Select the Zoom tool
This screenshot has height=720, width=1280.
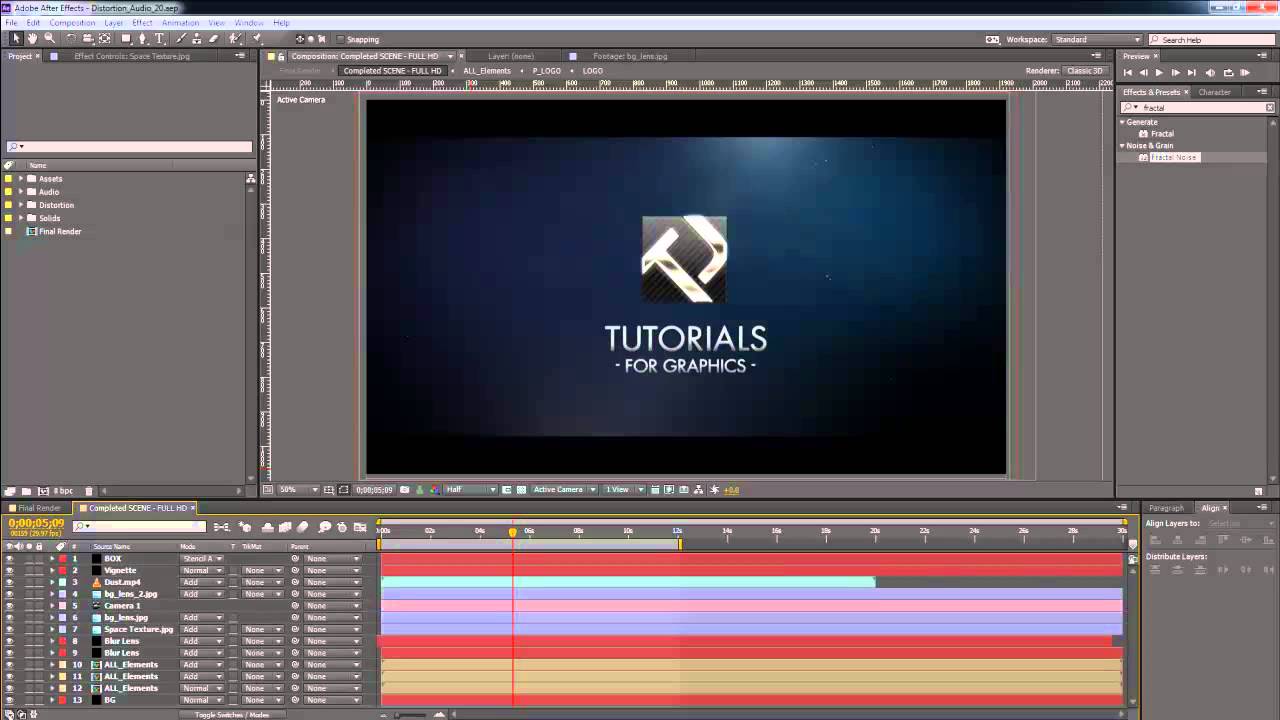click(x=49, y=39)
